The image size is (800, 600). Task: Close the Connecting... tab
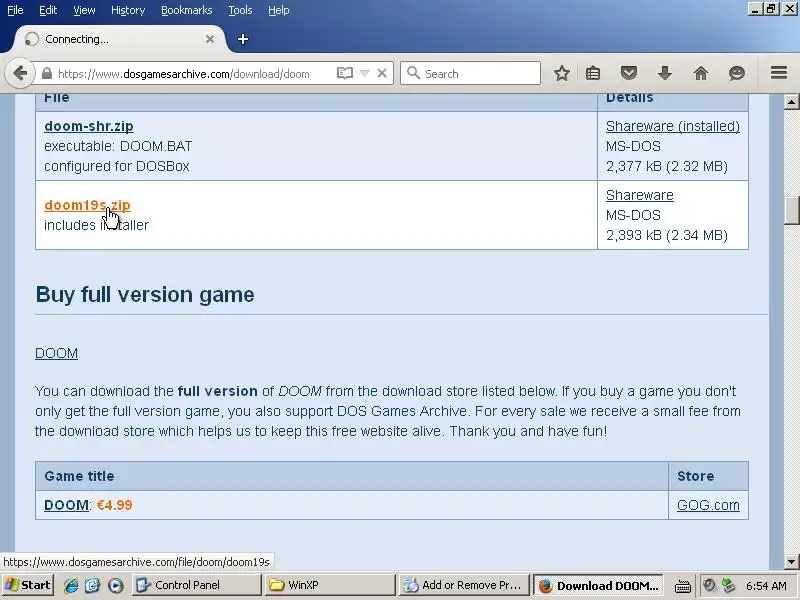point(210,39)
